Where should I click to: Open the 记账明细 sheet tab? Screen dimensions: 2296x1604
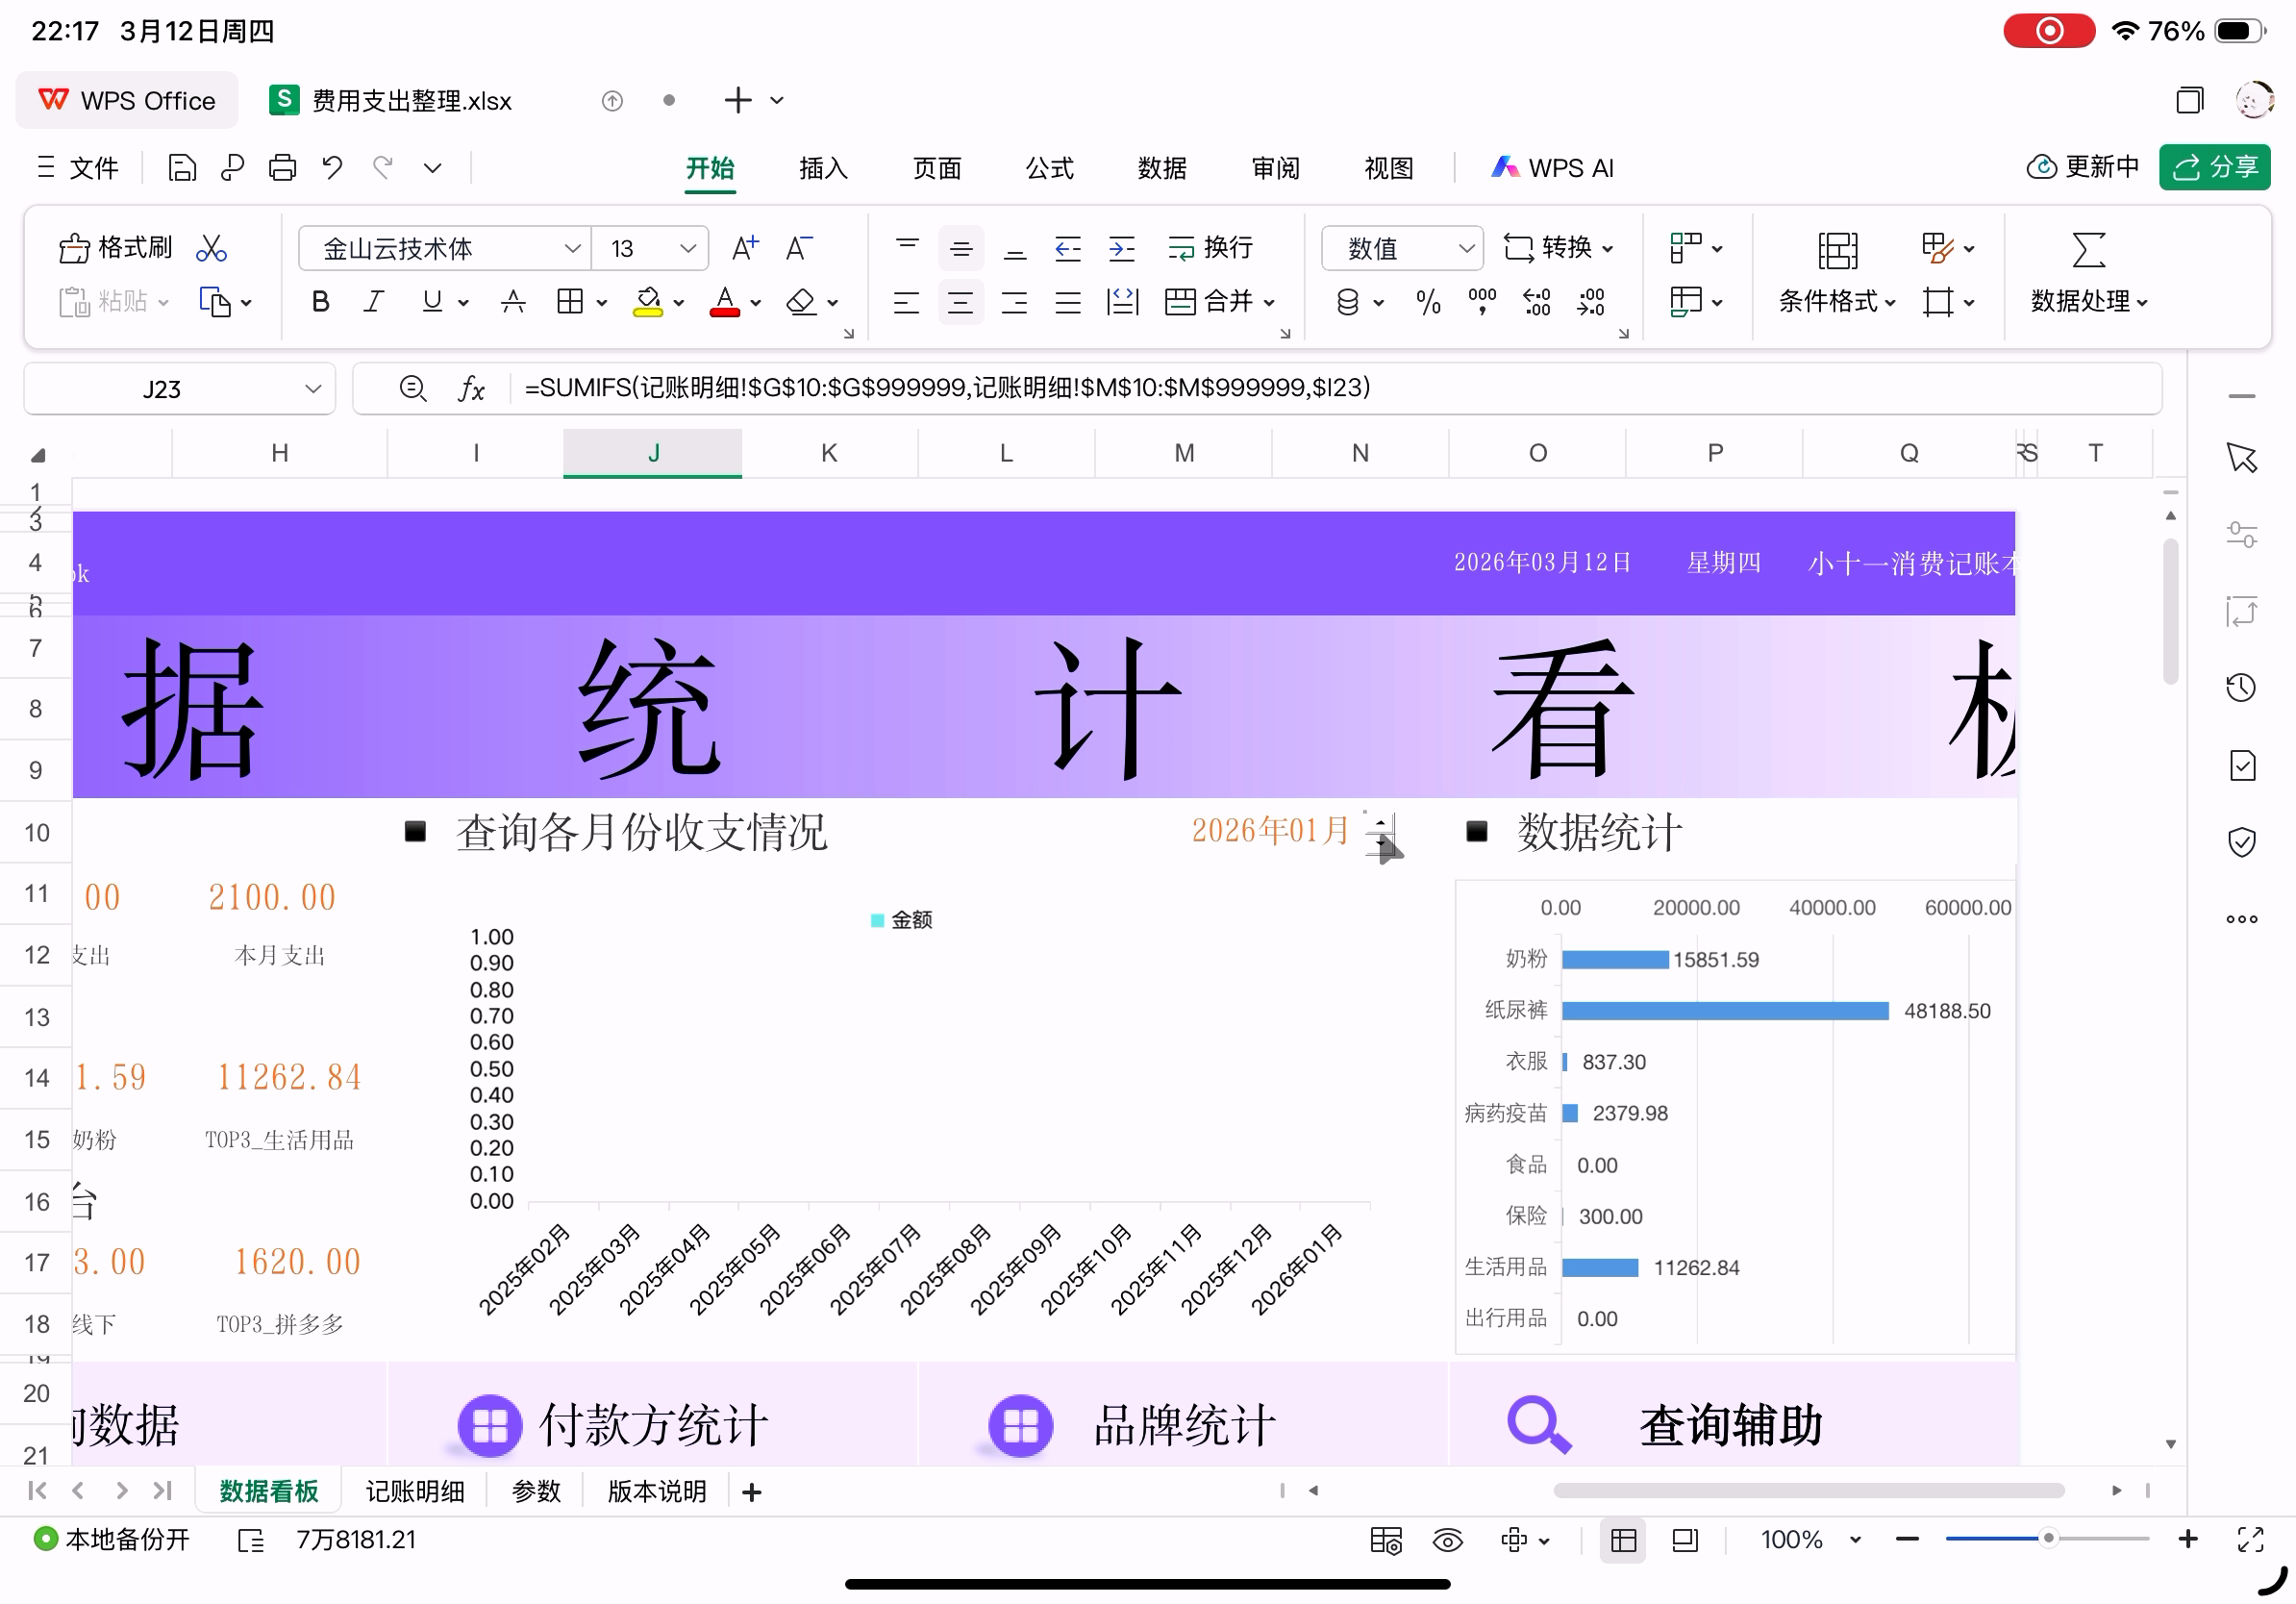414,1492
